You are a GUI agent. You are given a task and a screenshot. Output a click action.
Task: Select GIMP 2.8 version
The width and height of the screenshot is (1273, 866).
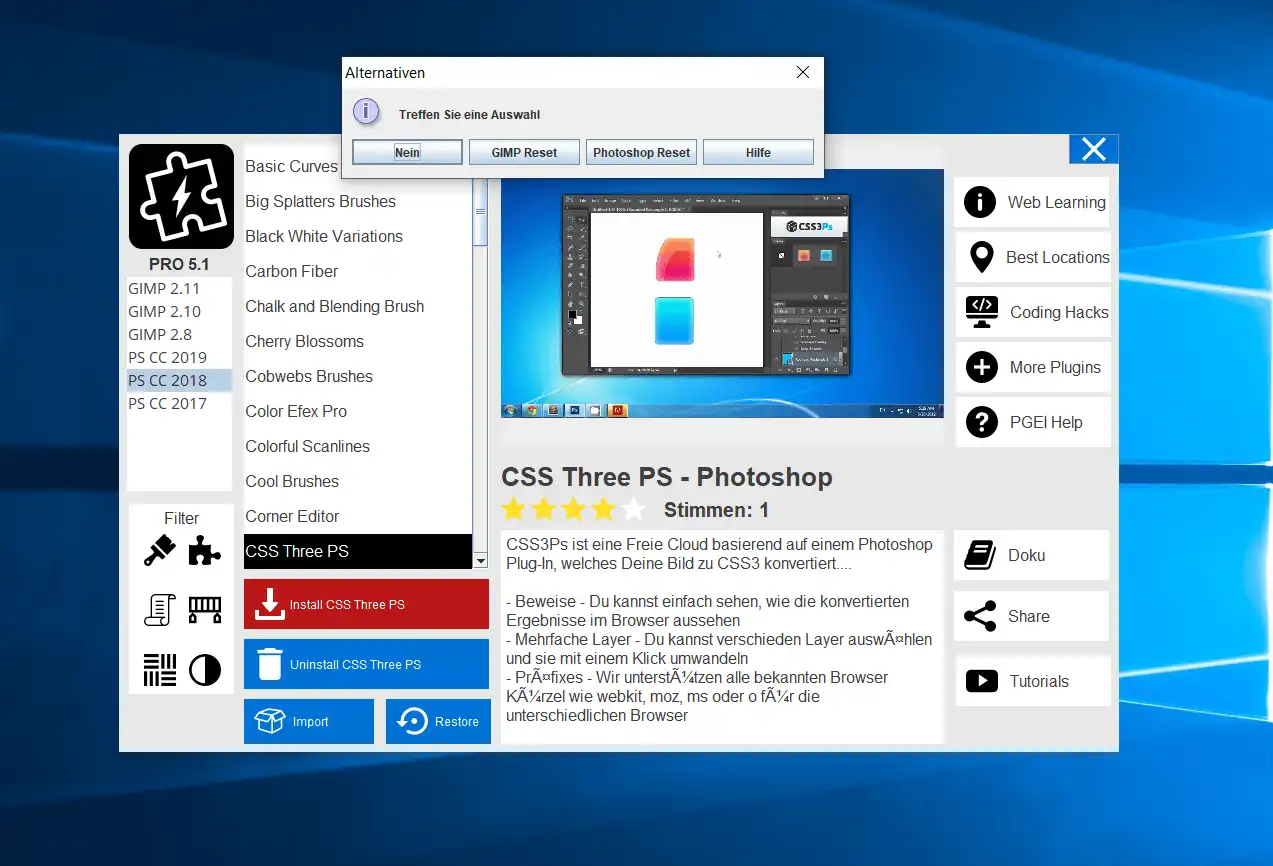tap(179, 334)
